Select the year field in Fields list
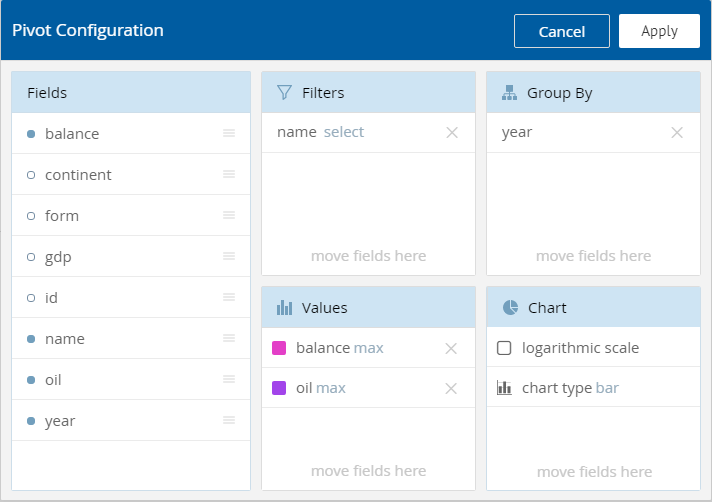 pyautogui.click(x=131, y=420)
